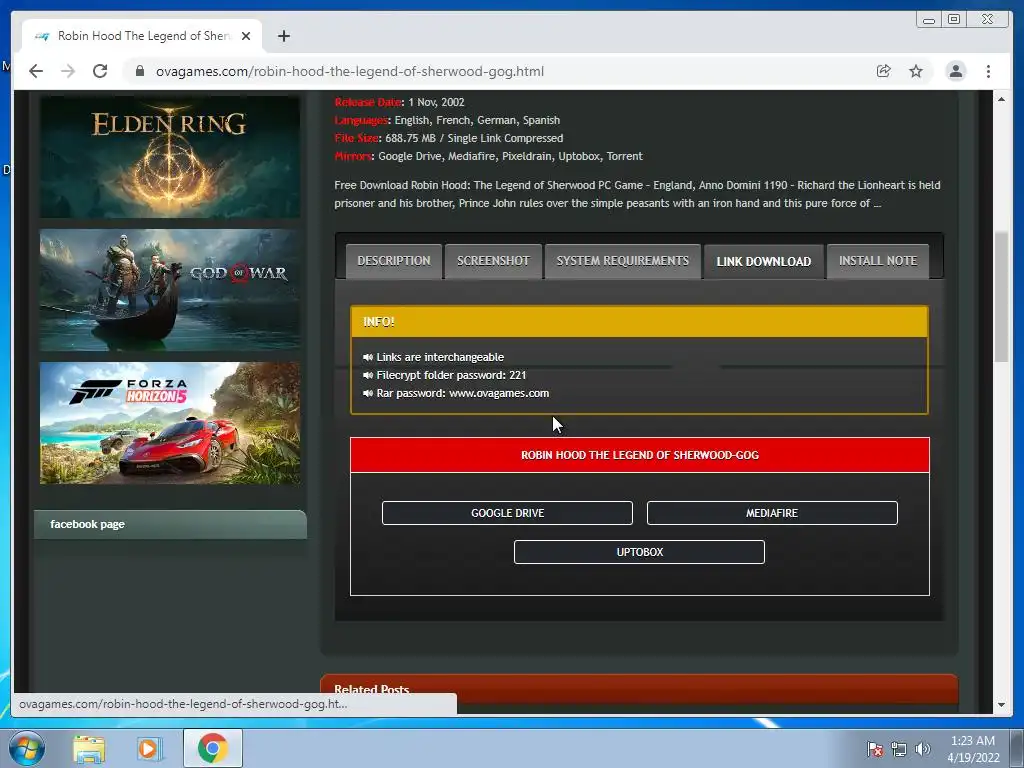The width and height of the screenshot is (1024, 768).
Task: Click the Languages line
Action: point(447,120)
